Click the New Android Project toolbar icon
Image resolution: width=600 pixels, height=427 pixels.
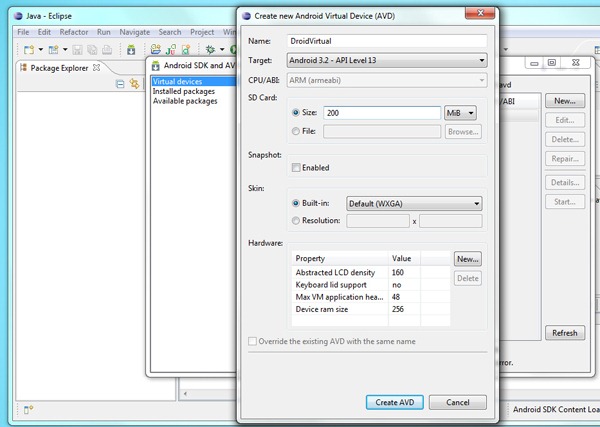[155, 49]
